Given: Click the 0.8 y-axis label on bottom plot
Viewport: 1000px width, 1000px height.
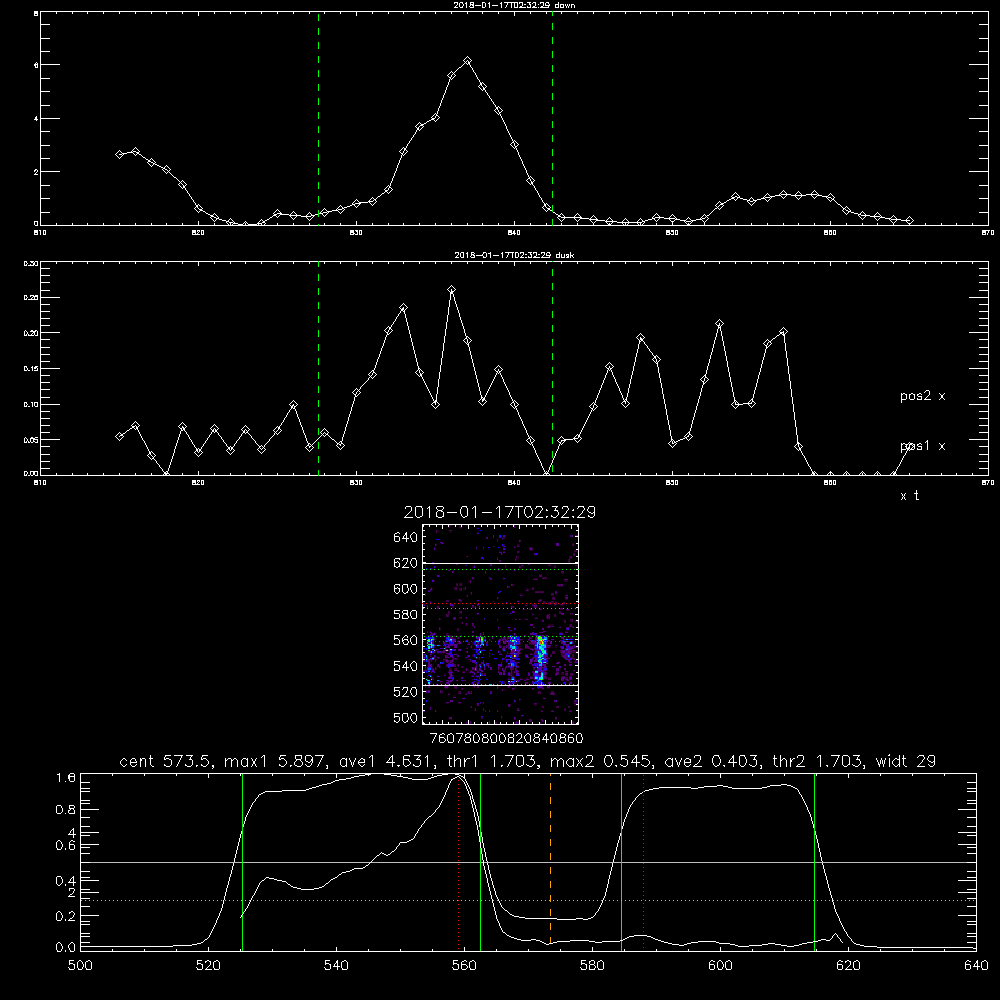Looking at the screenshot, I should pyautogui.click(x=66, y=810).
